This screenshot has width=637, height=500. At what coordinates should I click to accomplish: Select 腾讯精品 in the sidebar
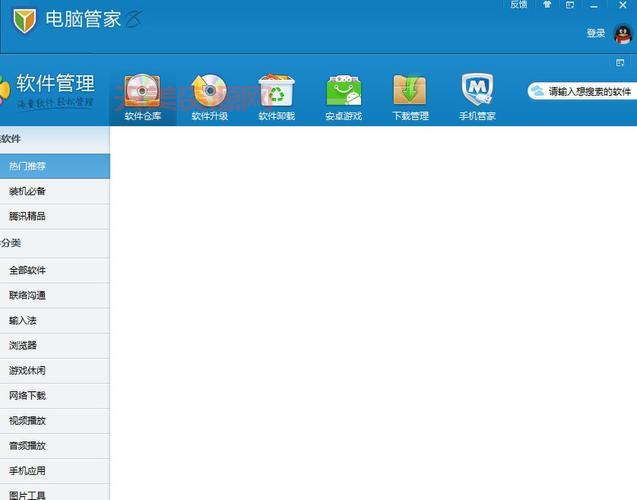pyautogui.click(x=55, y=216)
